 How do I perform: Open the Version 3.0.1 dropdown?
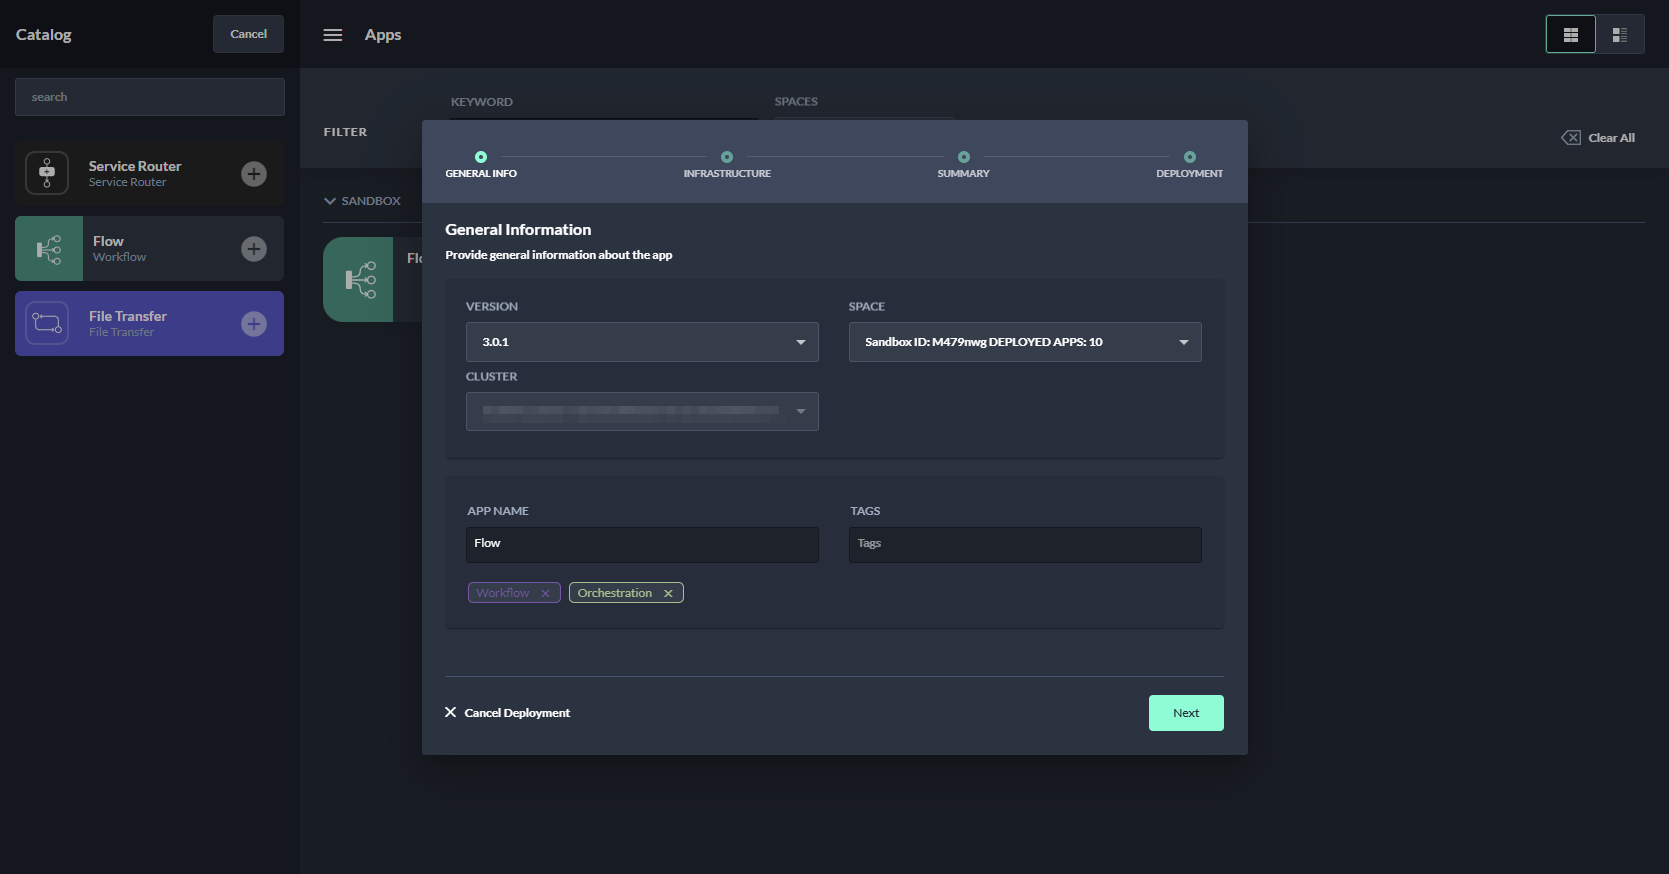coord(642,342)
